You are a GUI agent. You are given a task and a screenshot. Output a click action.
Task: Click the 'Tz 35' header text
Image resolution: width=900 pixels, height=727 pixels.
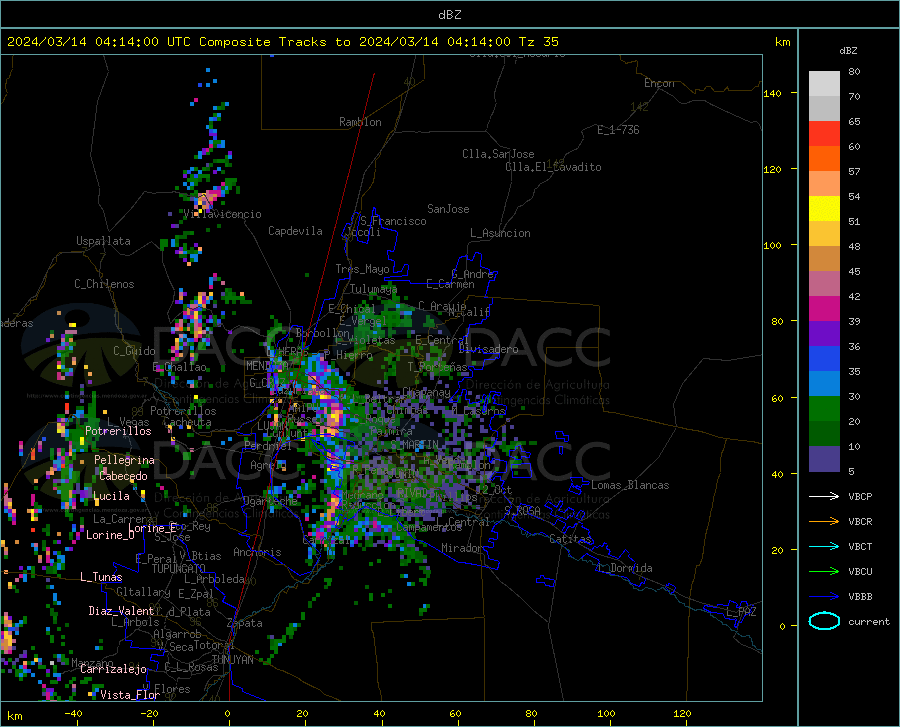coord(539,42)
